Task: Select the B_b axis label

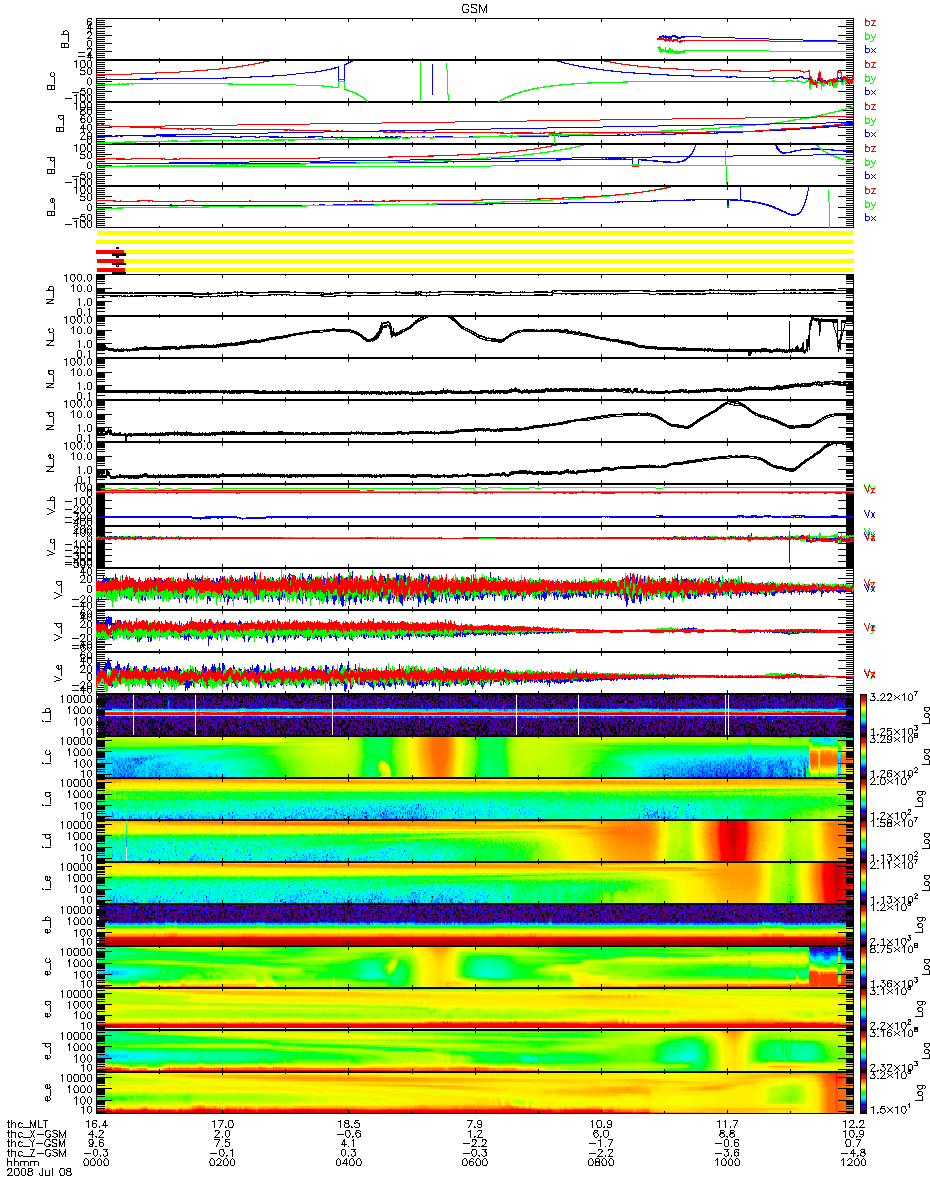Action: coord(63,38)
